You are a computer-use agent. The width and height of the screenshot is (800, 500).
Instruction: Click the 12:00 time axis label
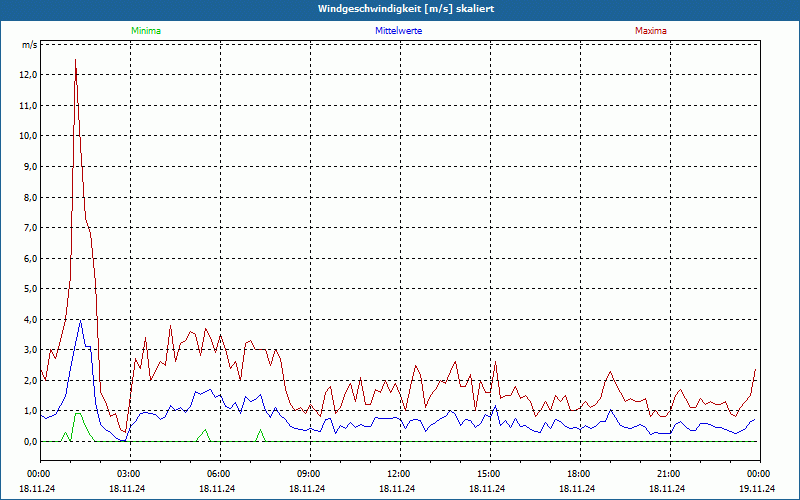coord(399,474)
